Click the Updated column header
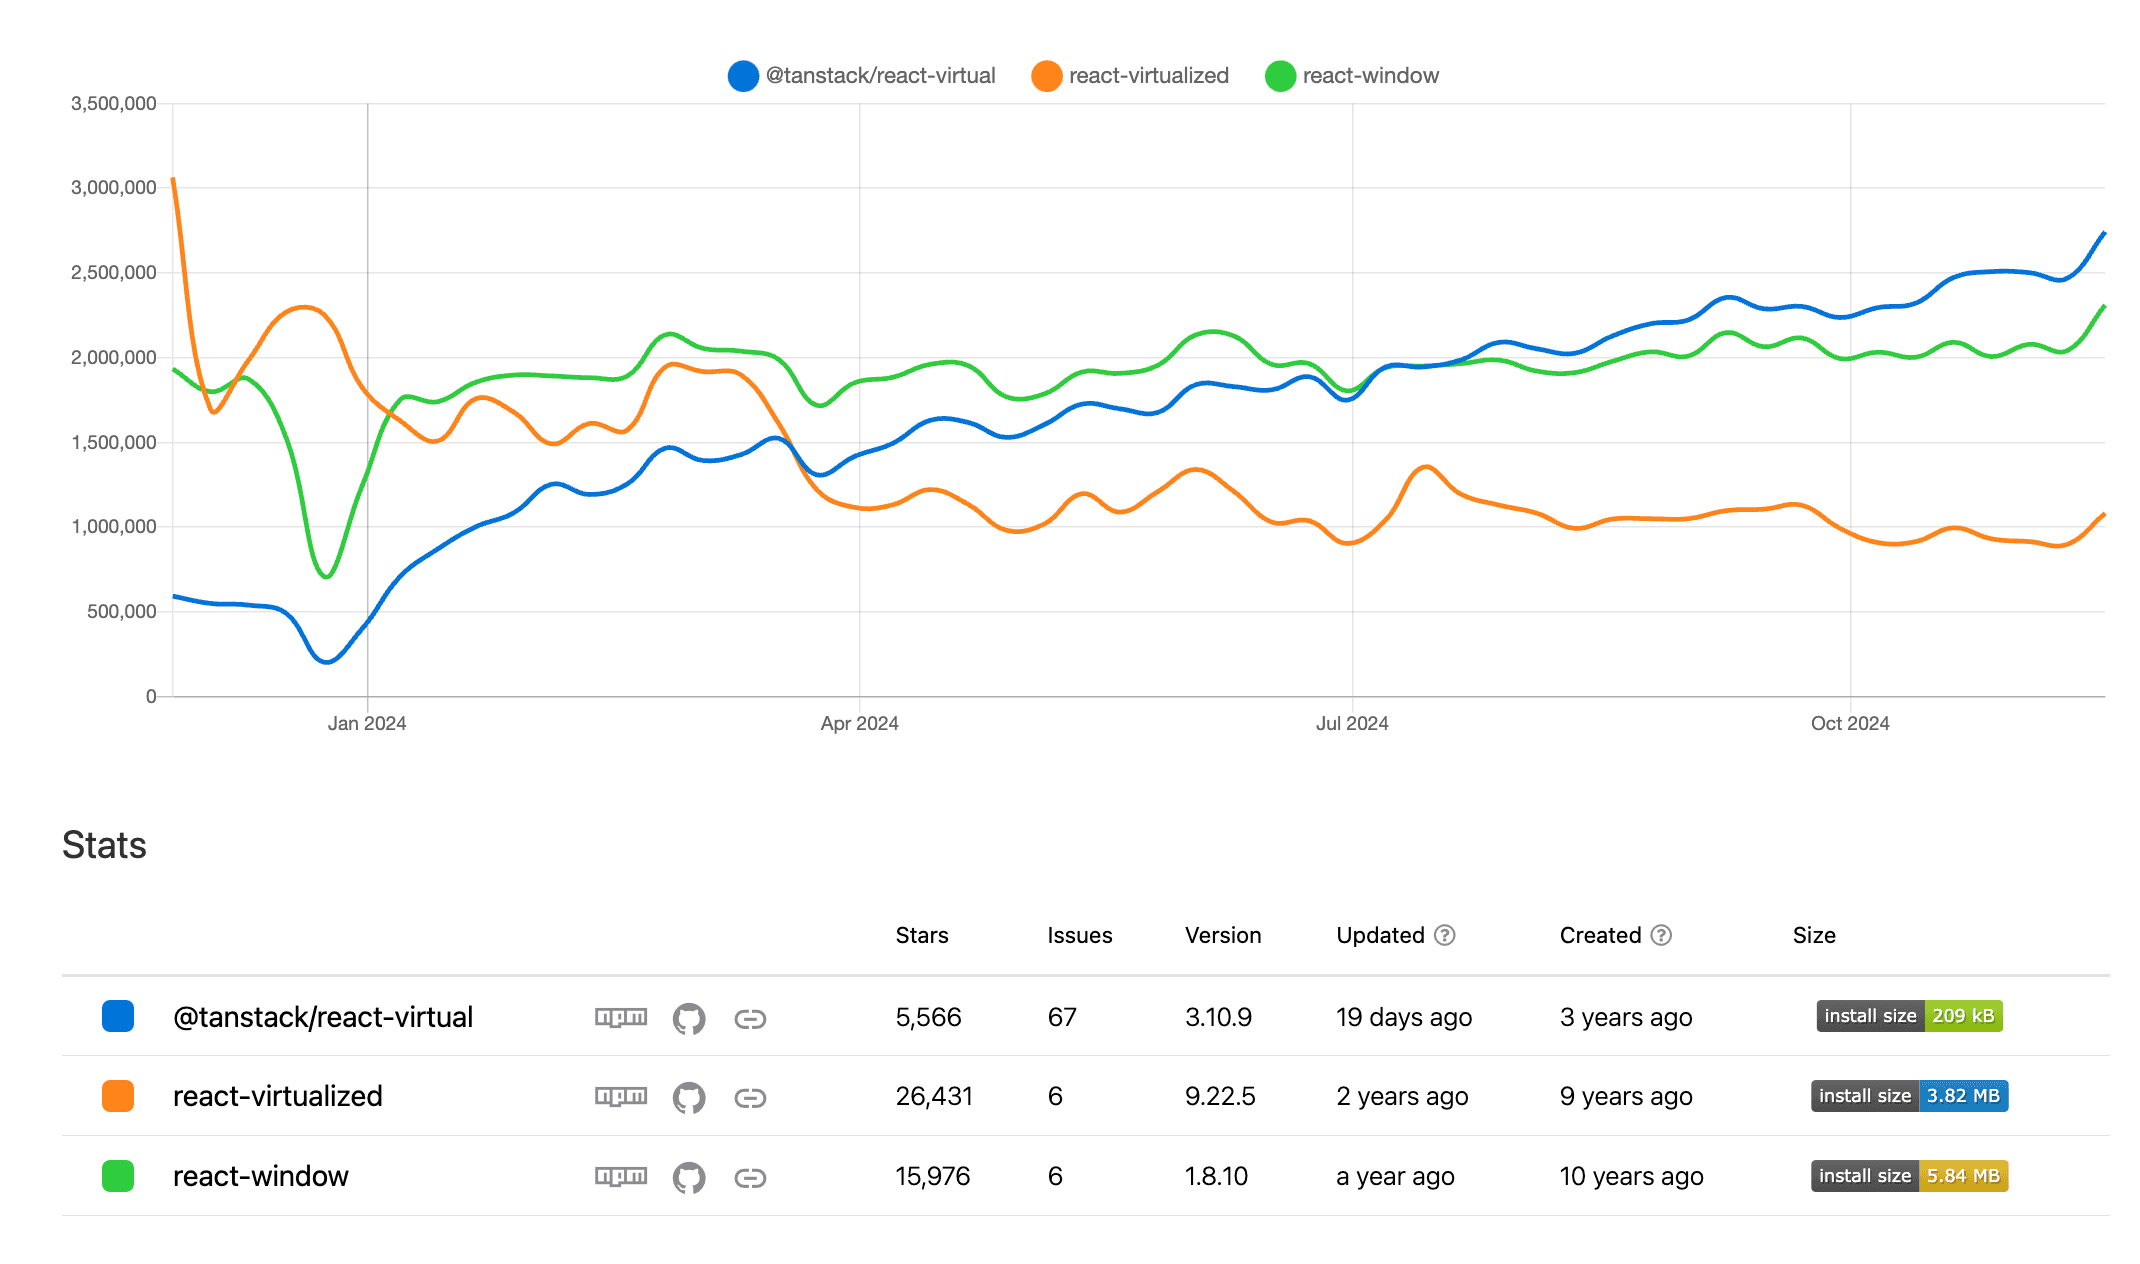Viewport: 2140px width, 1264px height. pos(1381,935)
